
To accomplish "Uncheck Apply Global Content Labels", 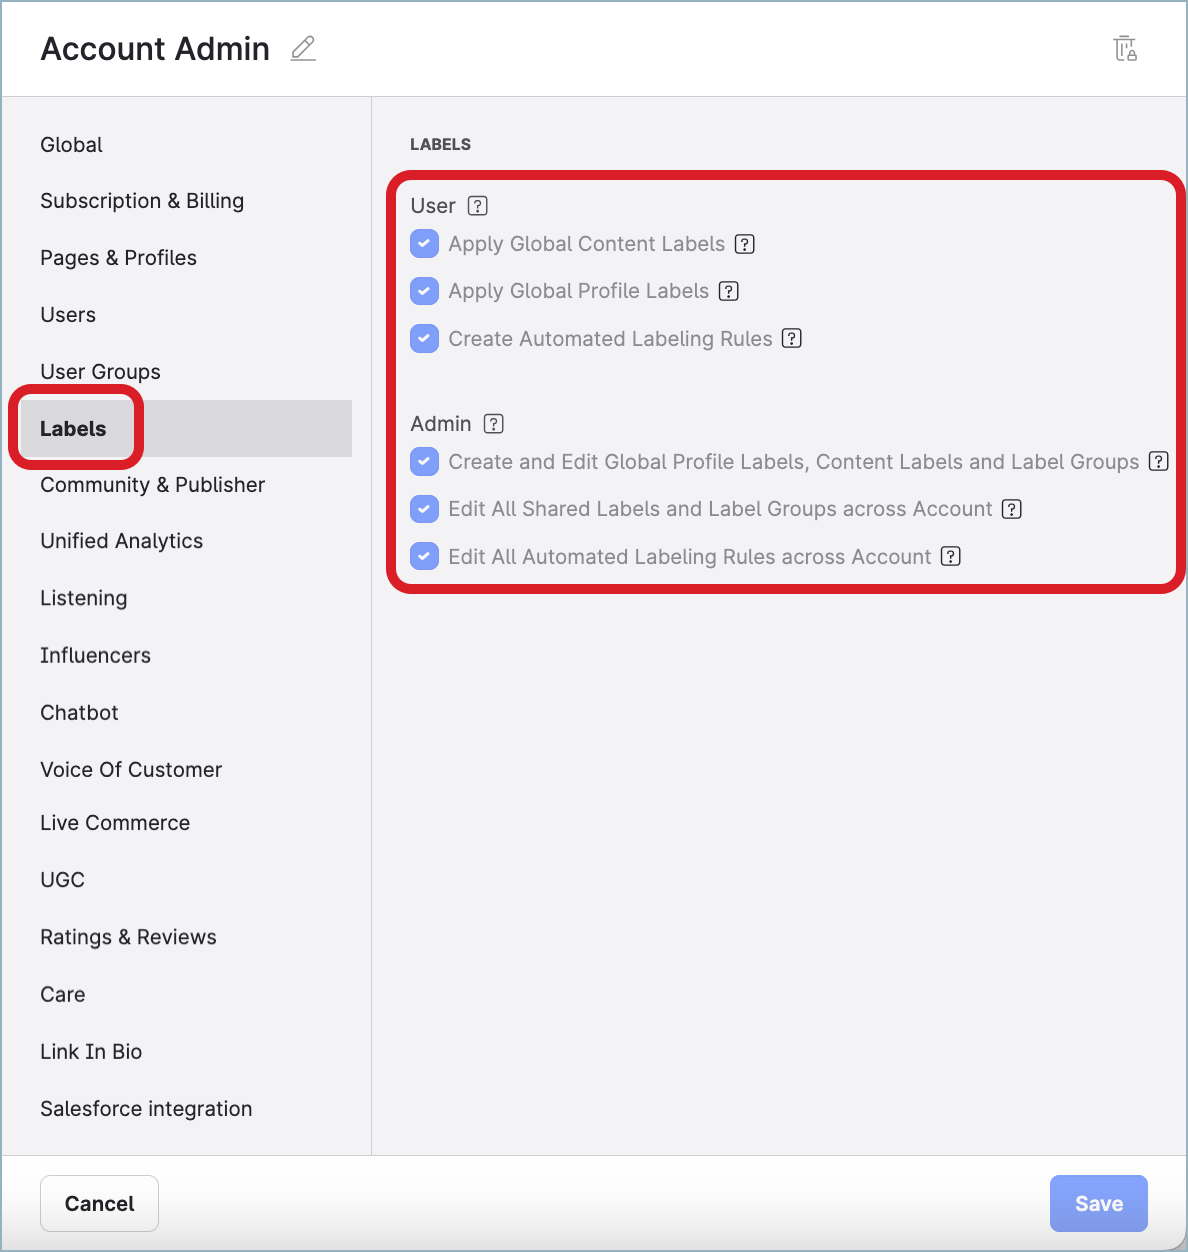I will tap(424, 243).
